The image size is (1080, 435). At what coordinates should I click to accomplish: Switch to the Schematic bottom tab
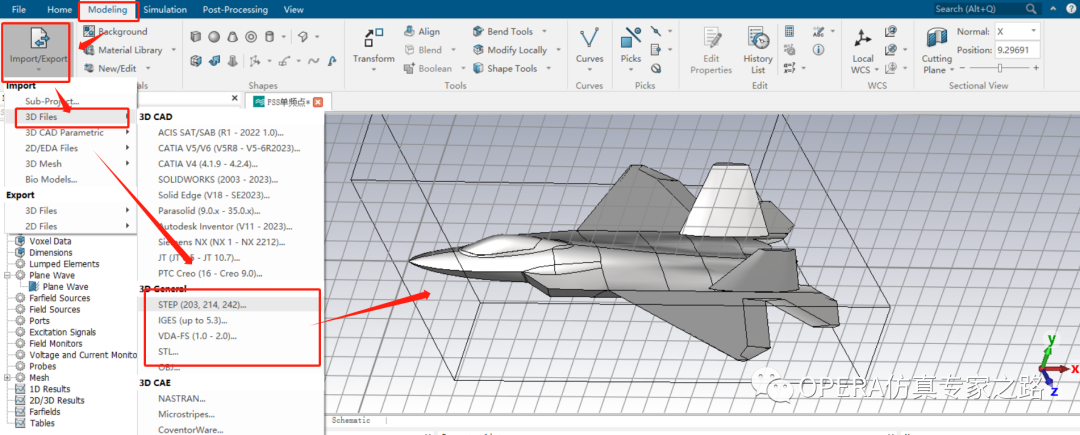point(351,420)
